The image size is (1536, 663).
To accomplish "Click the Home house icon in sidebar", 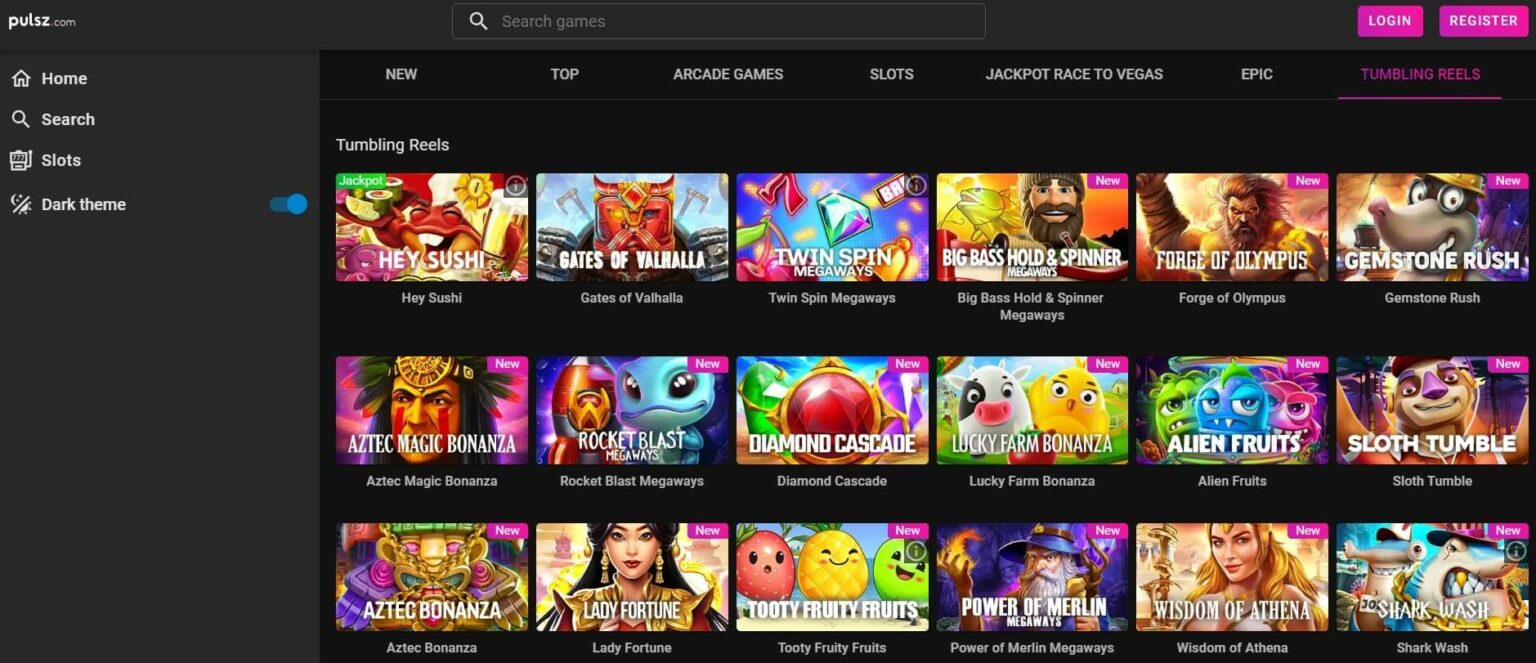I will click(21, 78).
